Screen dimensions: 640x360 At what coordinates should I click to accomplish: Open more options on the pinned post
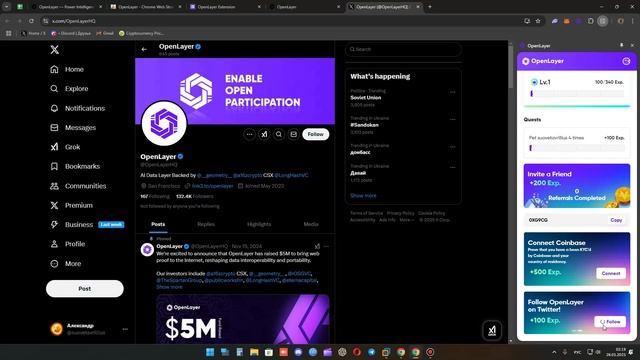coord(326,247)
